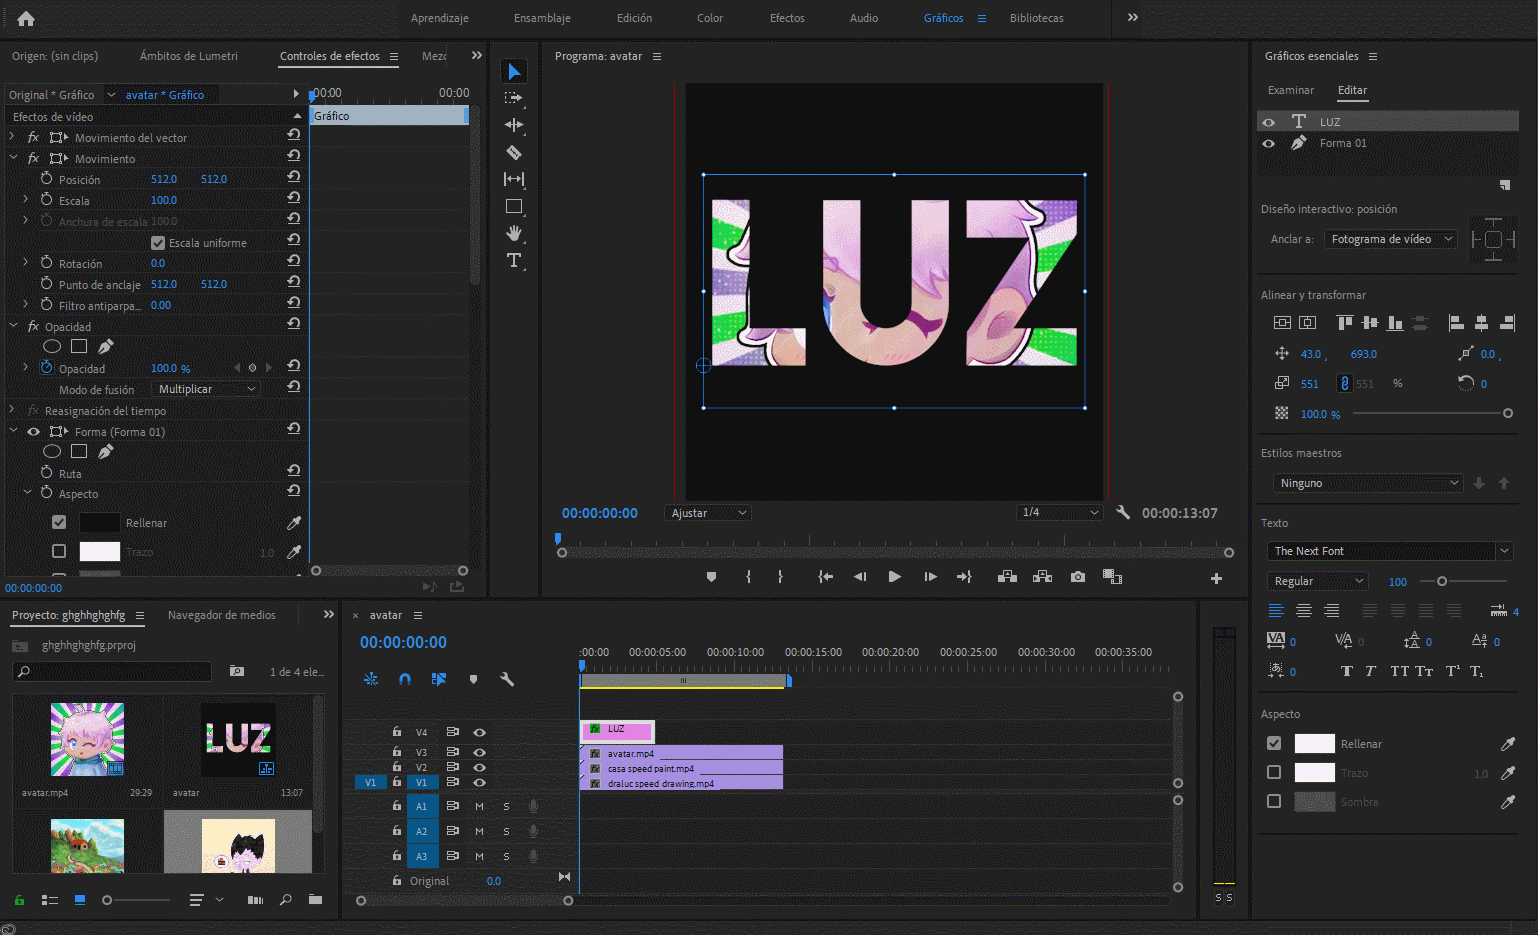Select the Slip tool

click(x=514, y=179)
